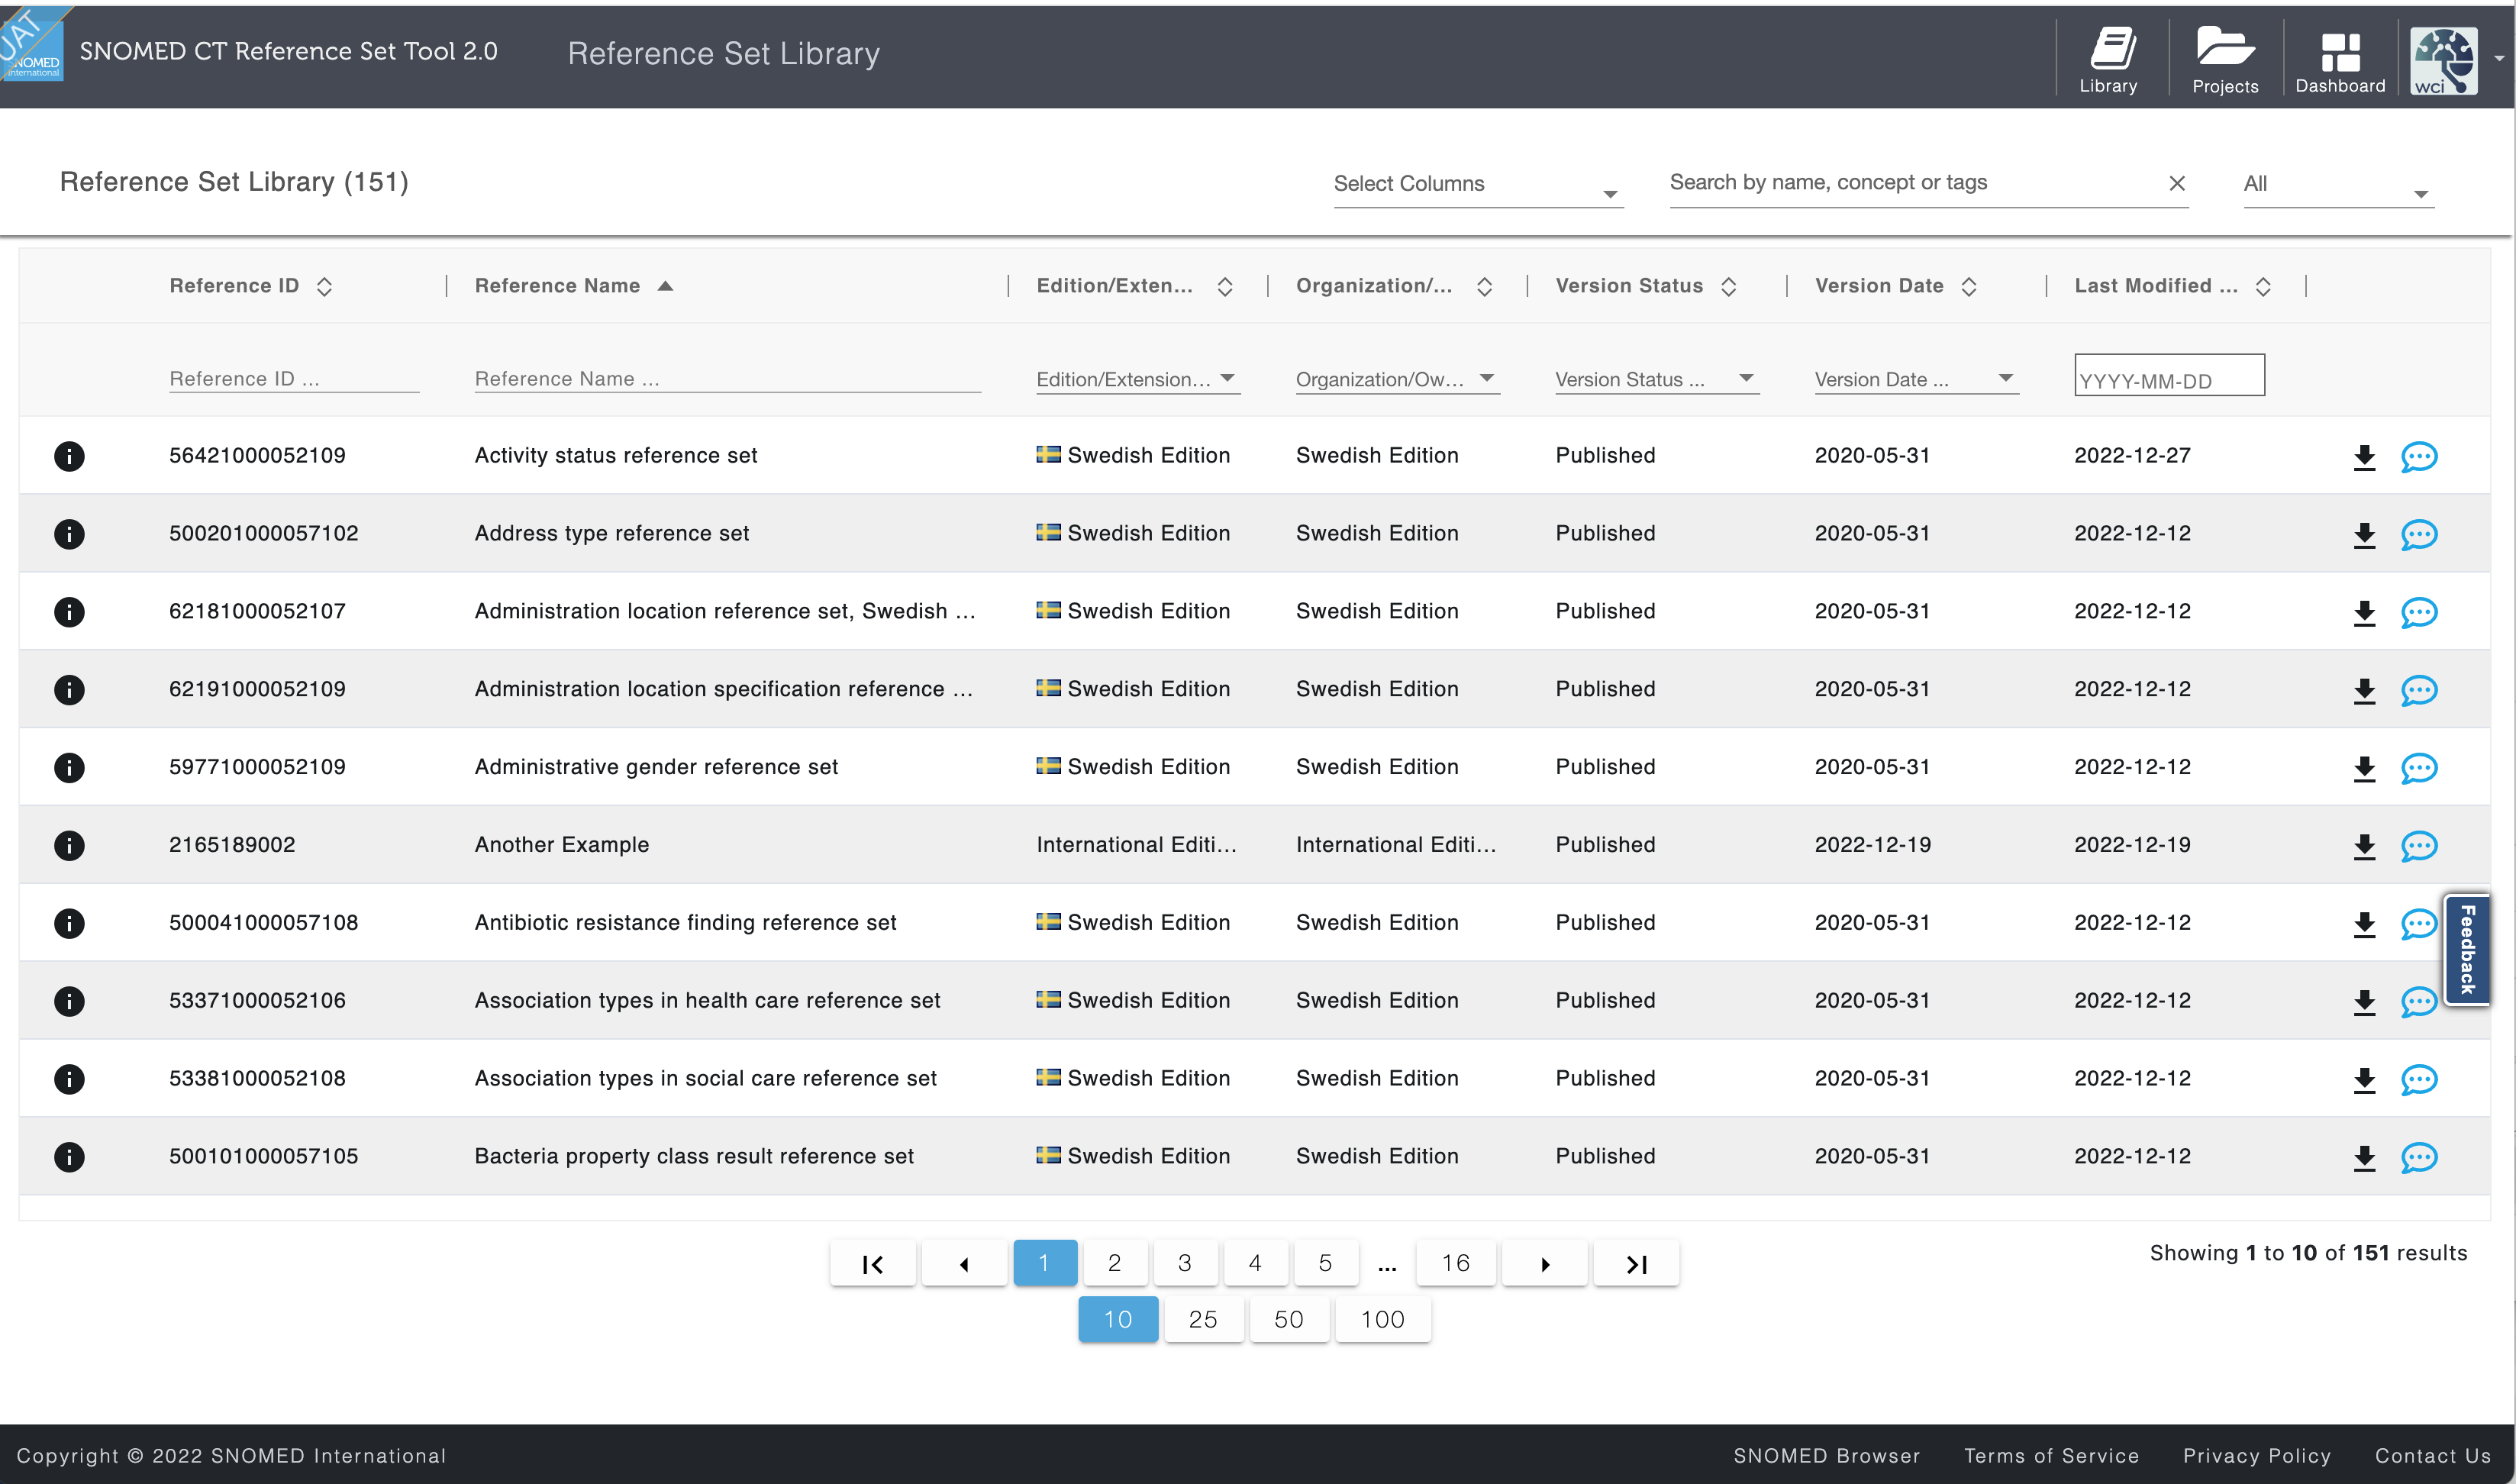Open comments for Administrative gender reference set
Image resolution: width=2516 pixels, height=1484 pixels.
click(2419, 769)
